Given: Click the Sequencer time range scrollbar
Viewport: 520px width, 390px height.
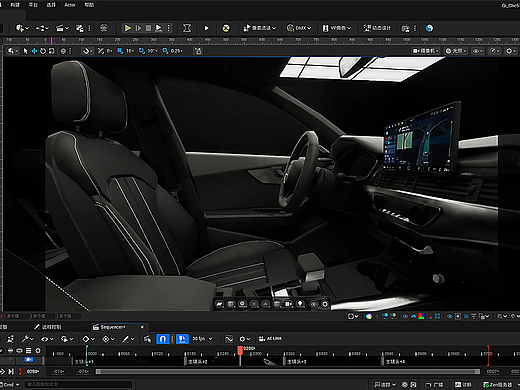Looking at the screenshot, I should coord(288,371).
